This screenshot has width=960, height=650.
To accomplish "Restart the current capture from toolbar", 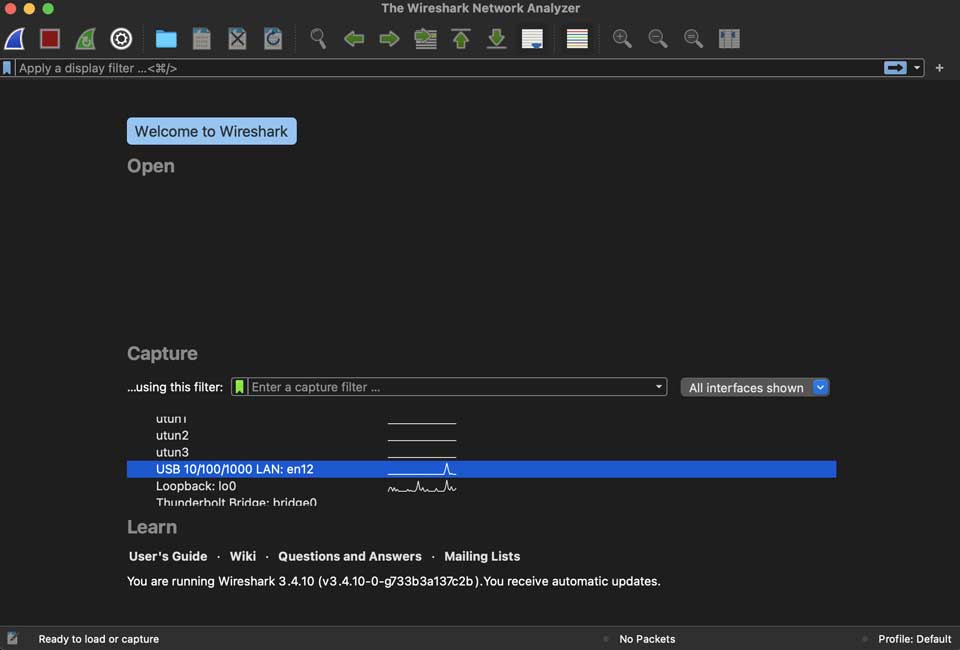I will [x=86, y=39].
